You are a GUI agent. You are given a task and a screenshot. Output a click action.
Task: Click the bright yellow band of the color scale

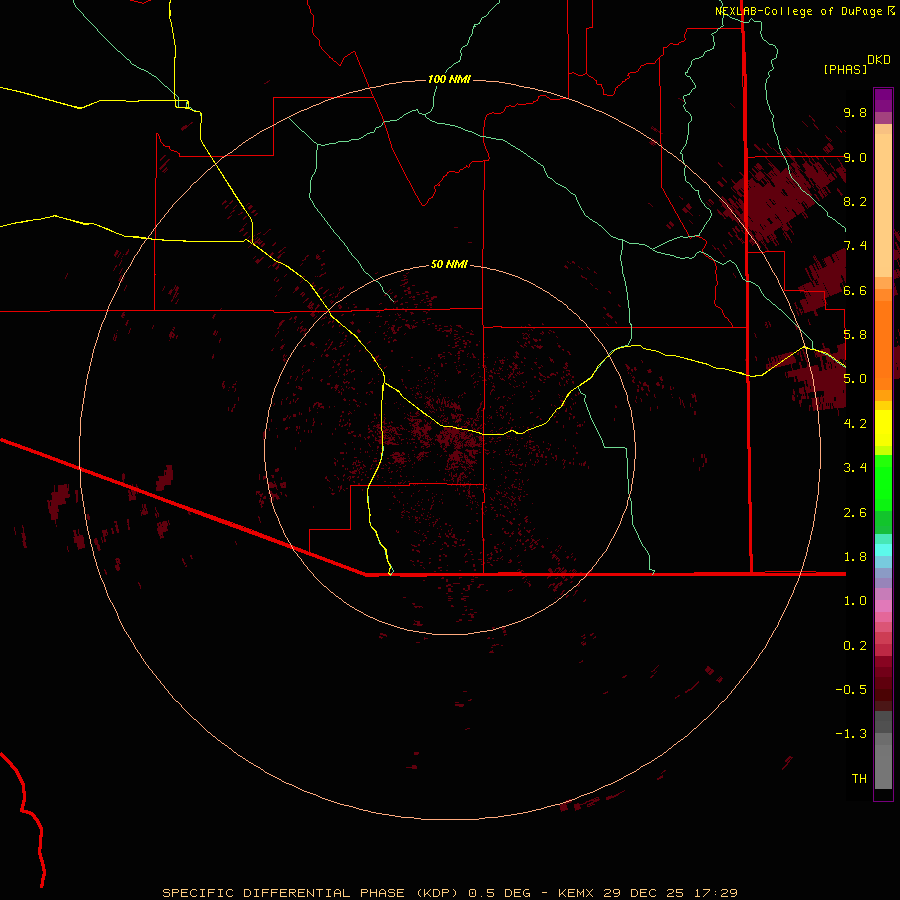point(883,428)
